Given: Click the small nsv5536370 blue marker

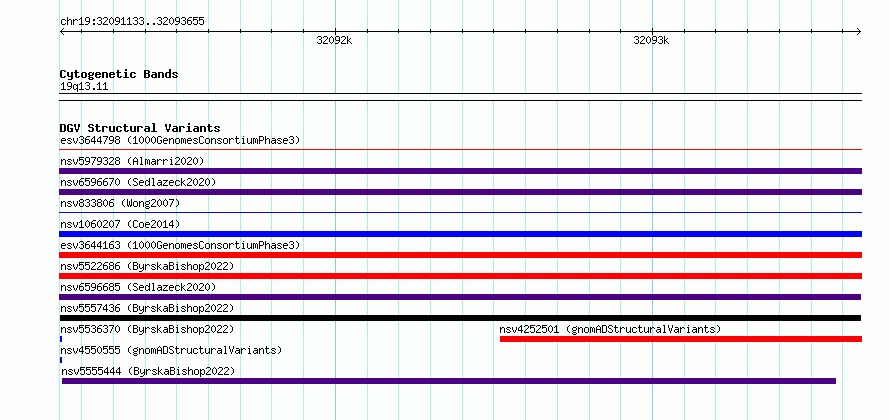Looking at the screenshot, I should (61, 339).
